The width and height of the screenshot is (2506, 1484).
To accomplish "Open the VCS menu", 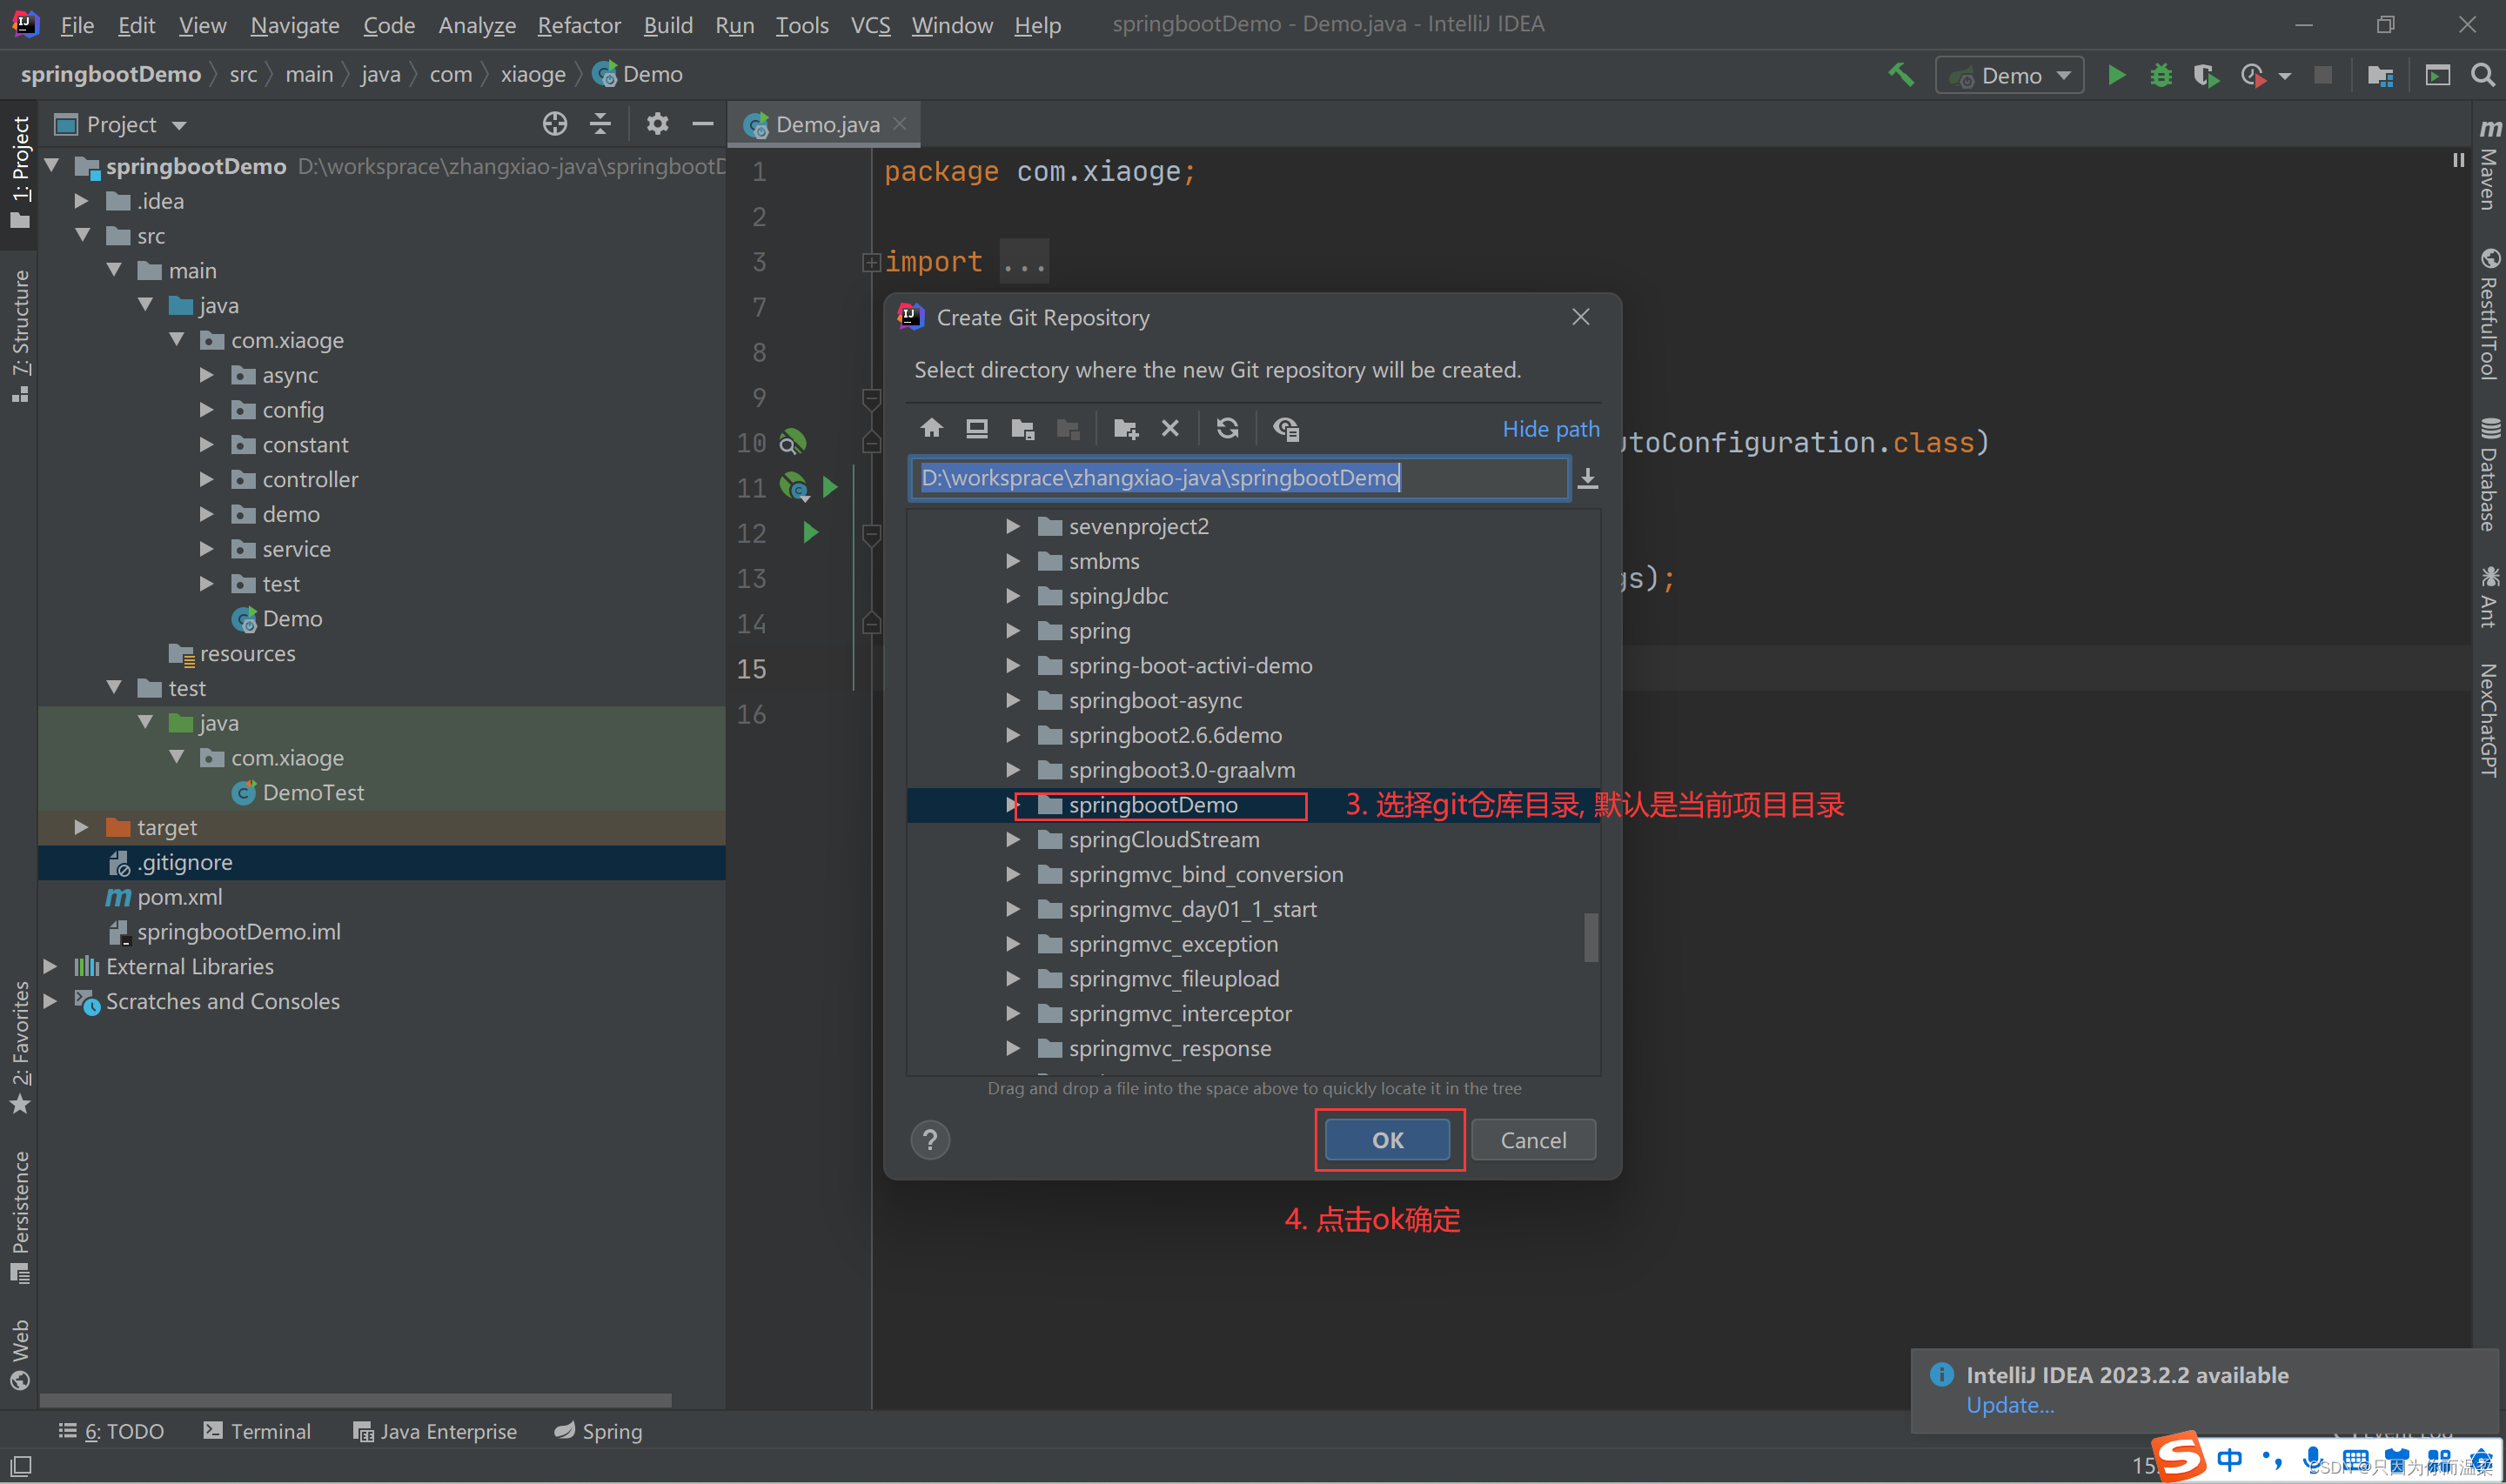I will click(869, 25).
